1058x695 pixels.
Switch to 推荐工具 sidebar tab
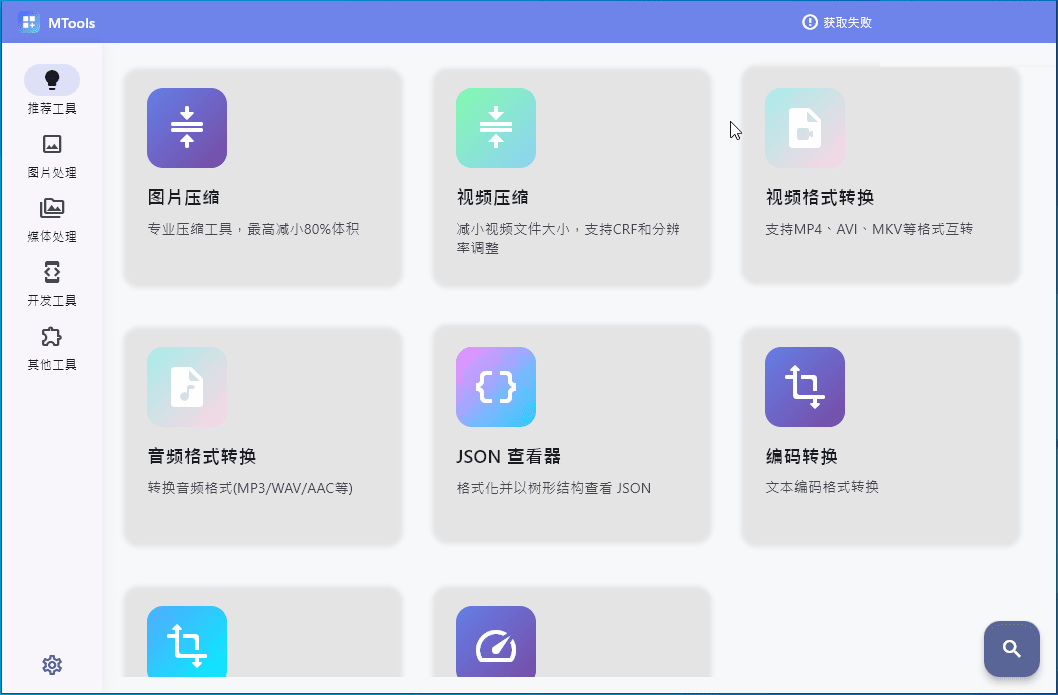52,90
